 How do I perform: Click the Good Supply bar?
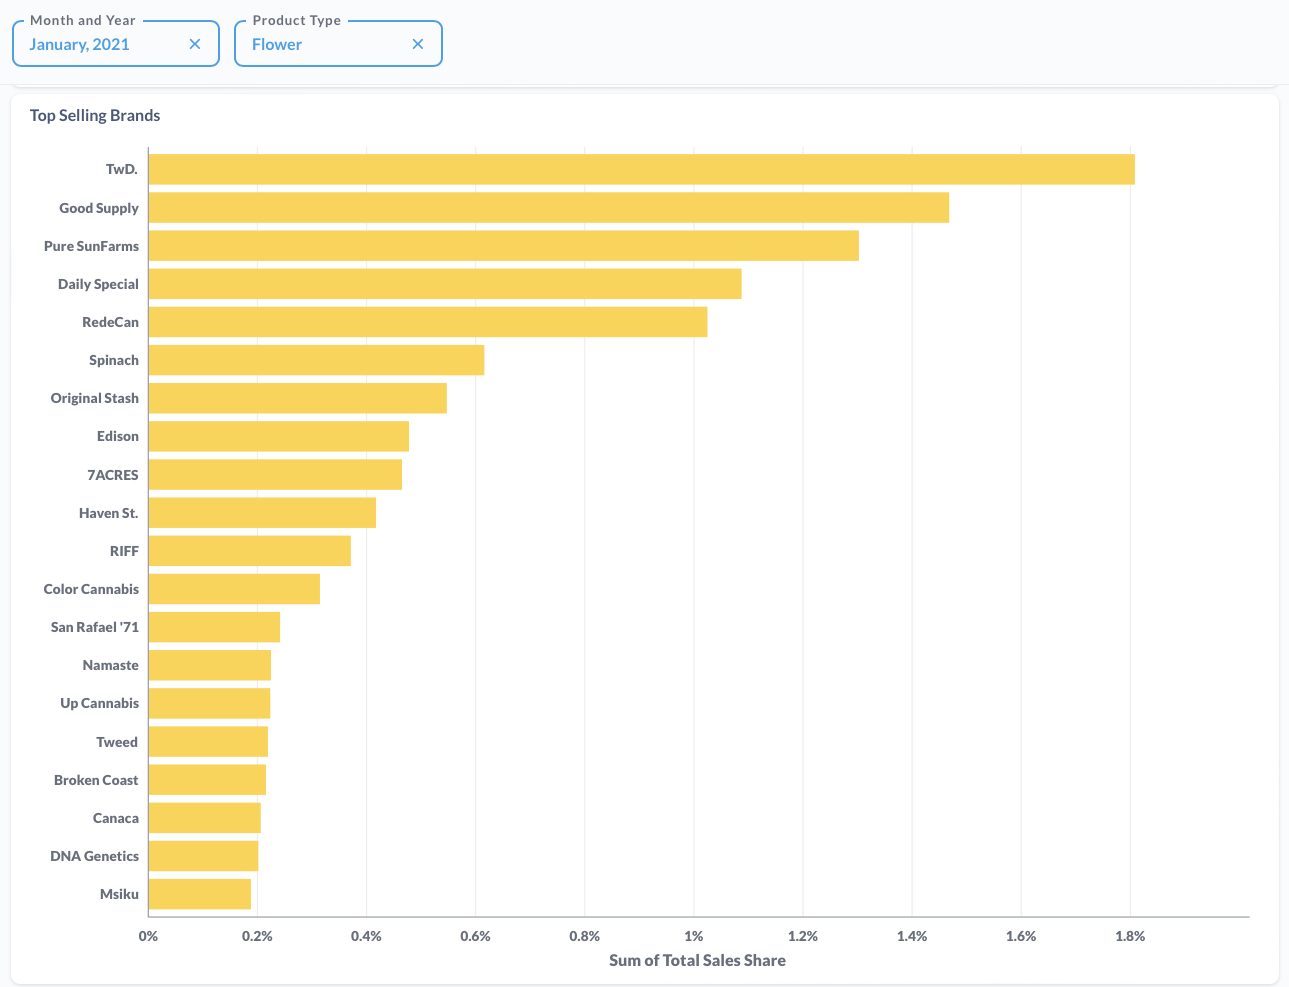(549, 208)
